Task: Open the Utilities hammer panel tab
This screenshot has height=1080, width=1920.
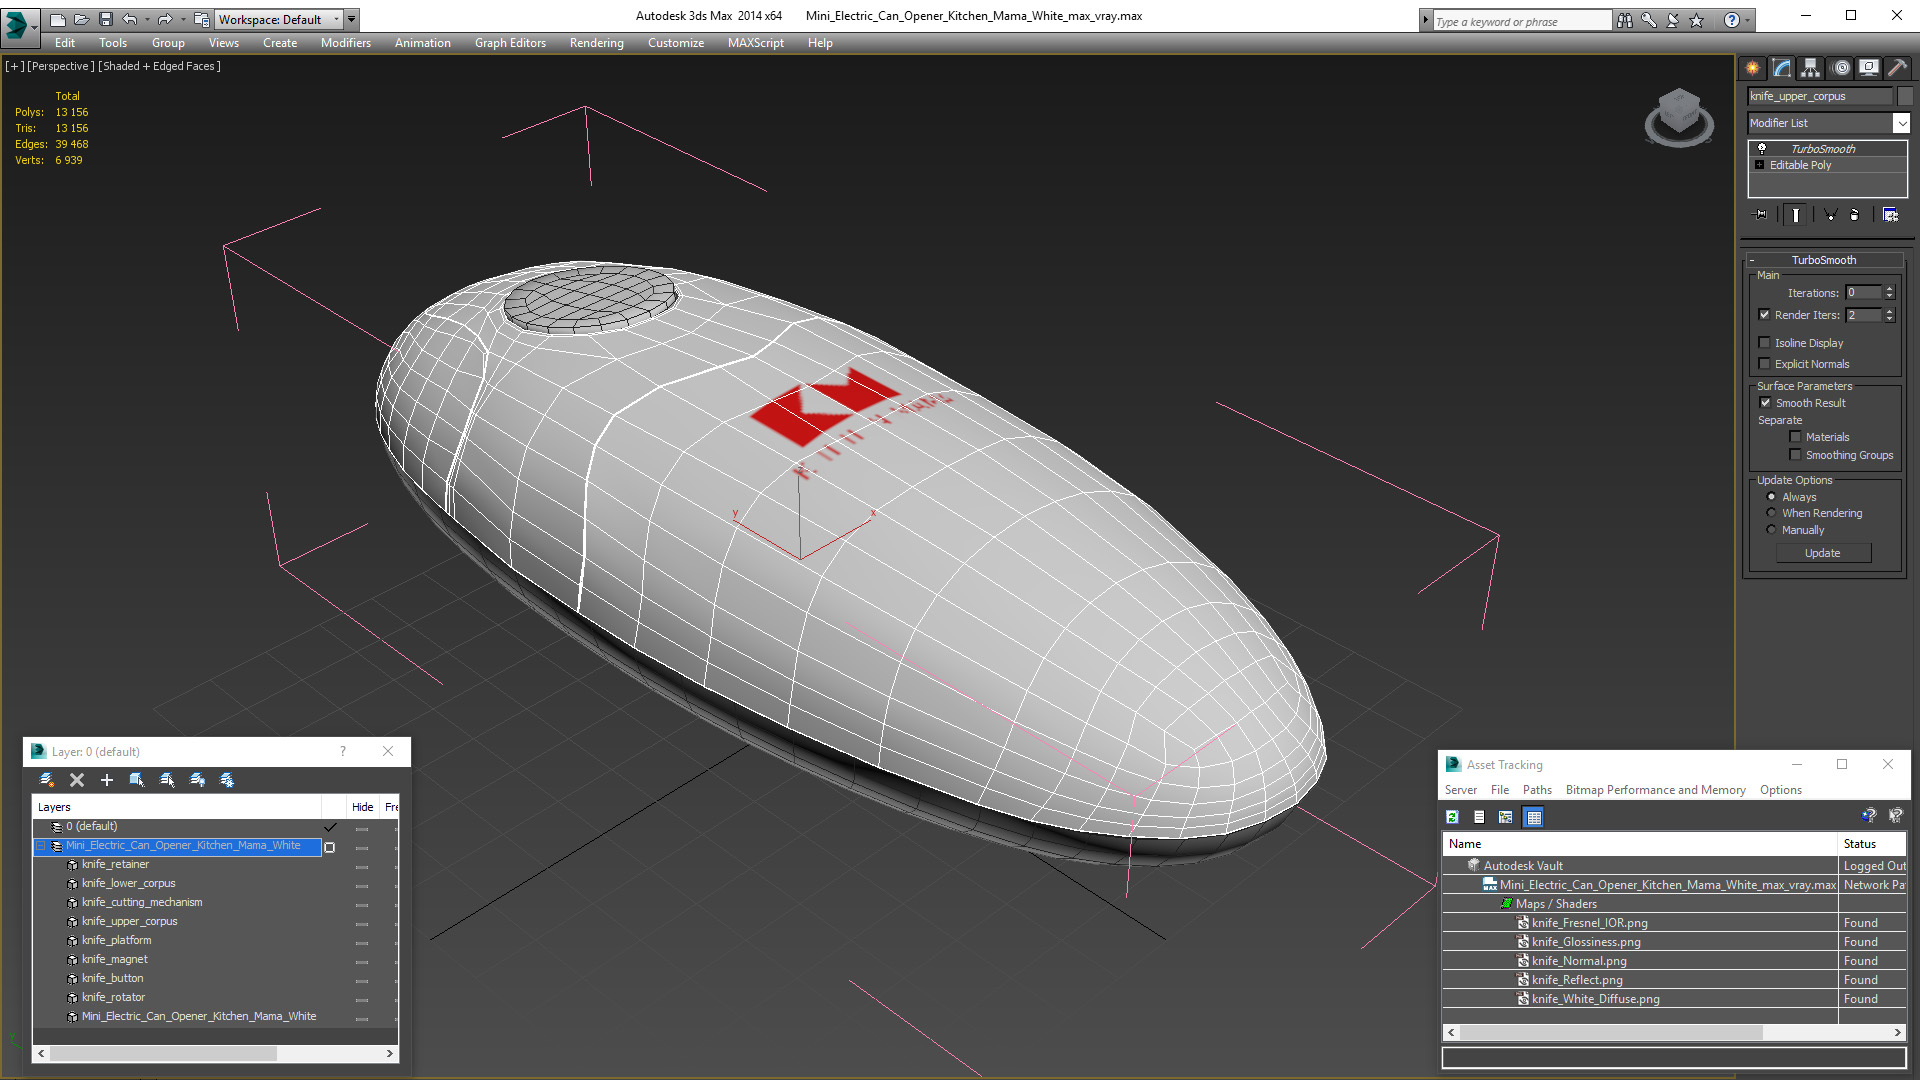Action: click(1897, 68)
